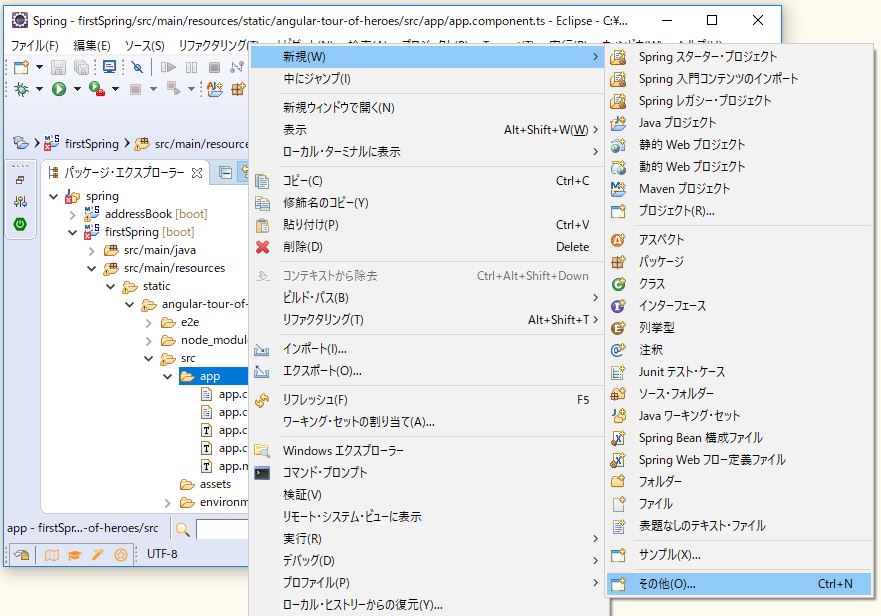Click the Export icon in context menu
The height and width of the screenshot is (616, 881).
(x=262, y=371)
